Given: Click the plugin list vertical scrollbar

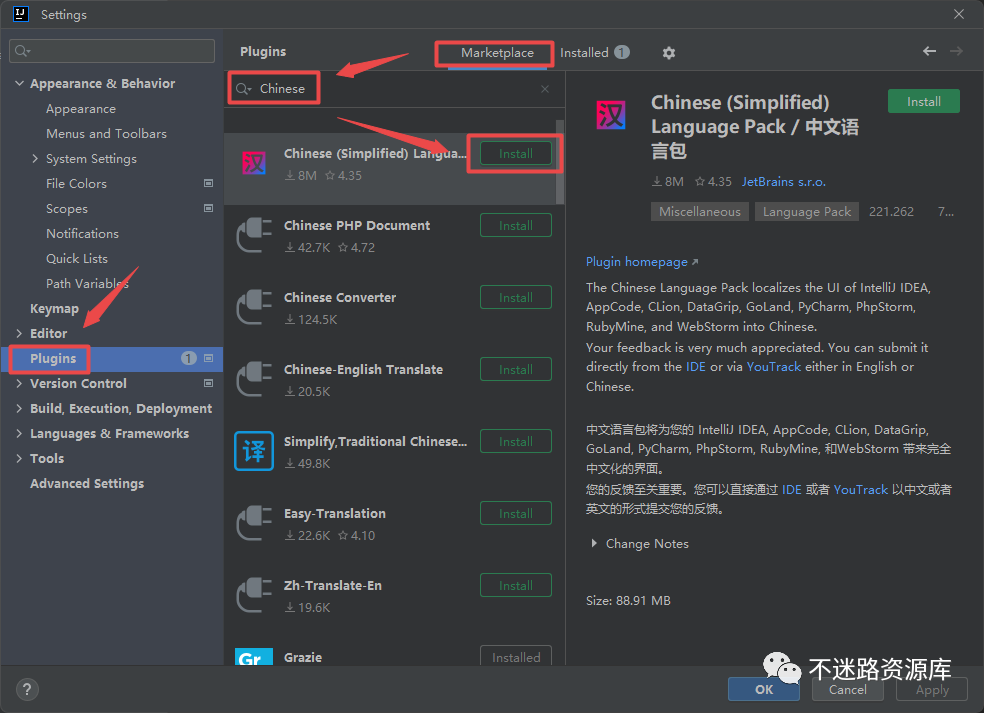Looking at the screenshot, I should [560, 160].
